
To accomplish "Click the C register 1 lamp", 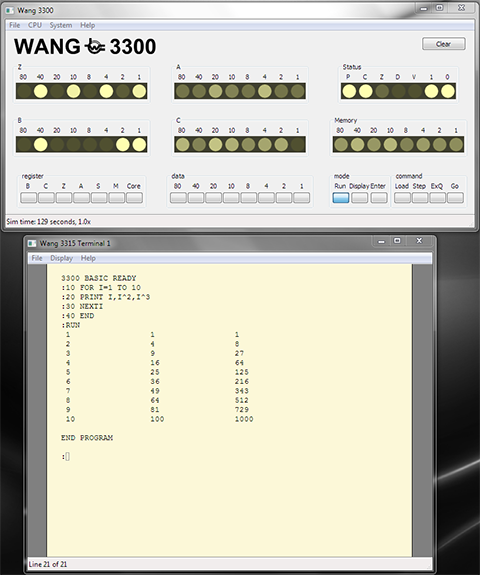I will coord(298,144).
